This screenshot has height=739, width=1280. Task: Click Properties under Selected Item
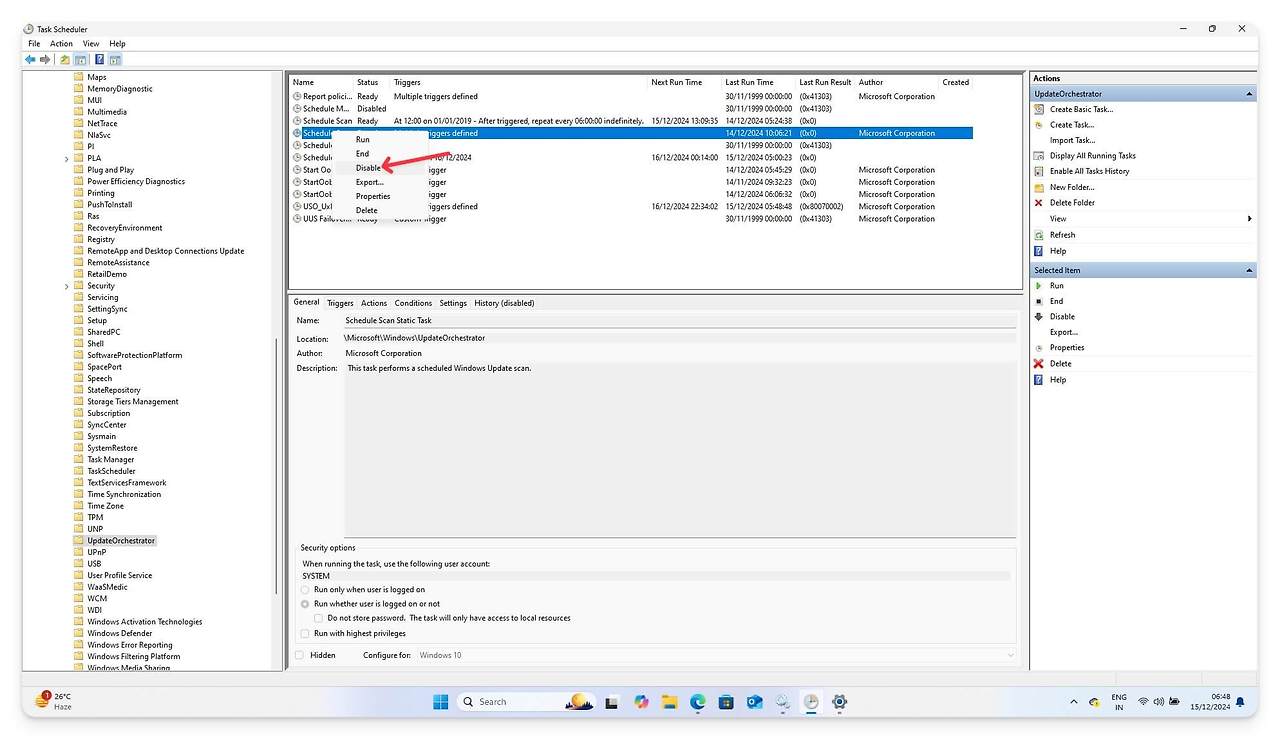(x=1067, y=348)
